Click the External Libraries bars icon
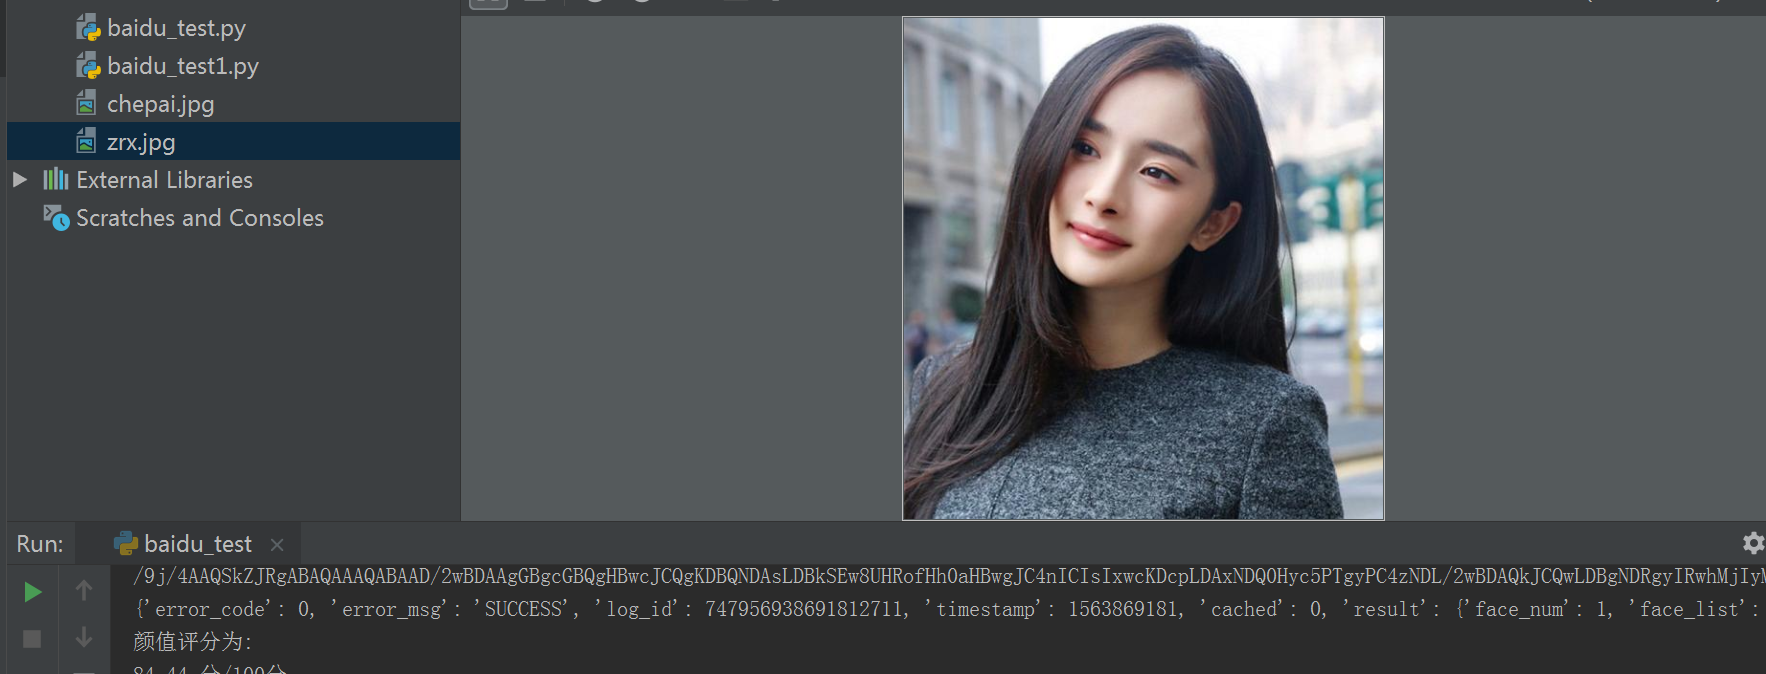 coord(56,180)
